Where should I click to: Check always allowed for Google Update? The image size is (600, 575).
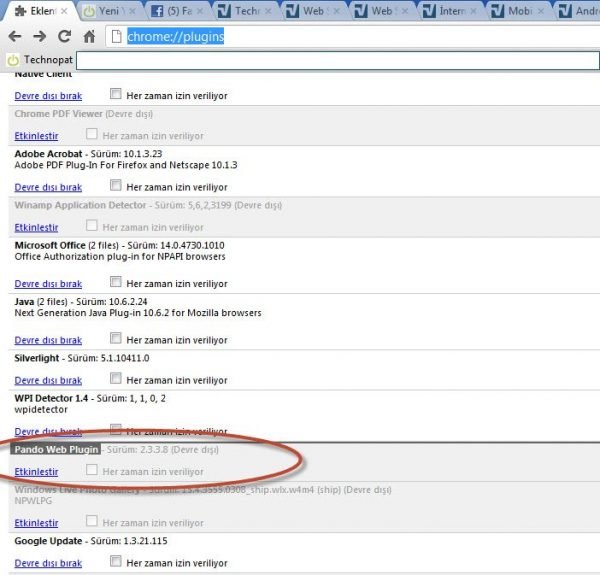[x=116, y=561]
